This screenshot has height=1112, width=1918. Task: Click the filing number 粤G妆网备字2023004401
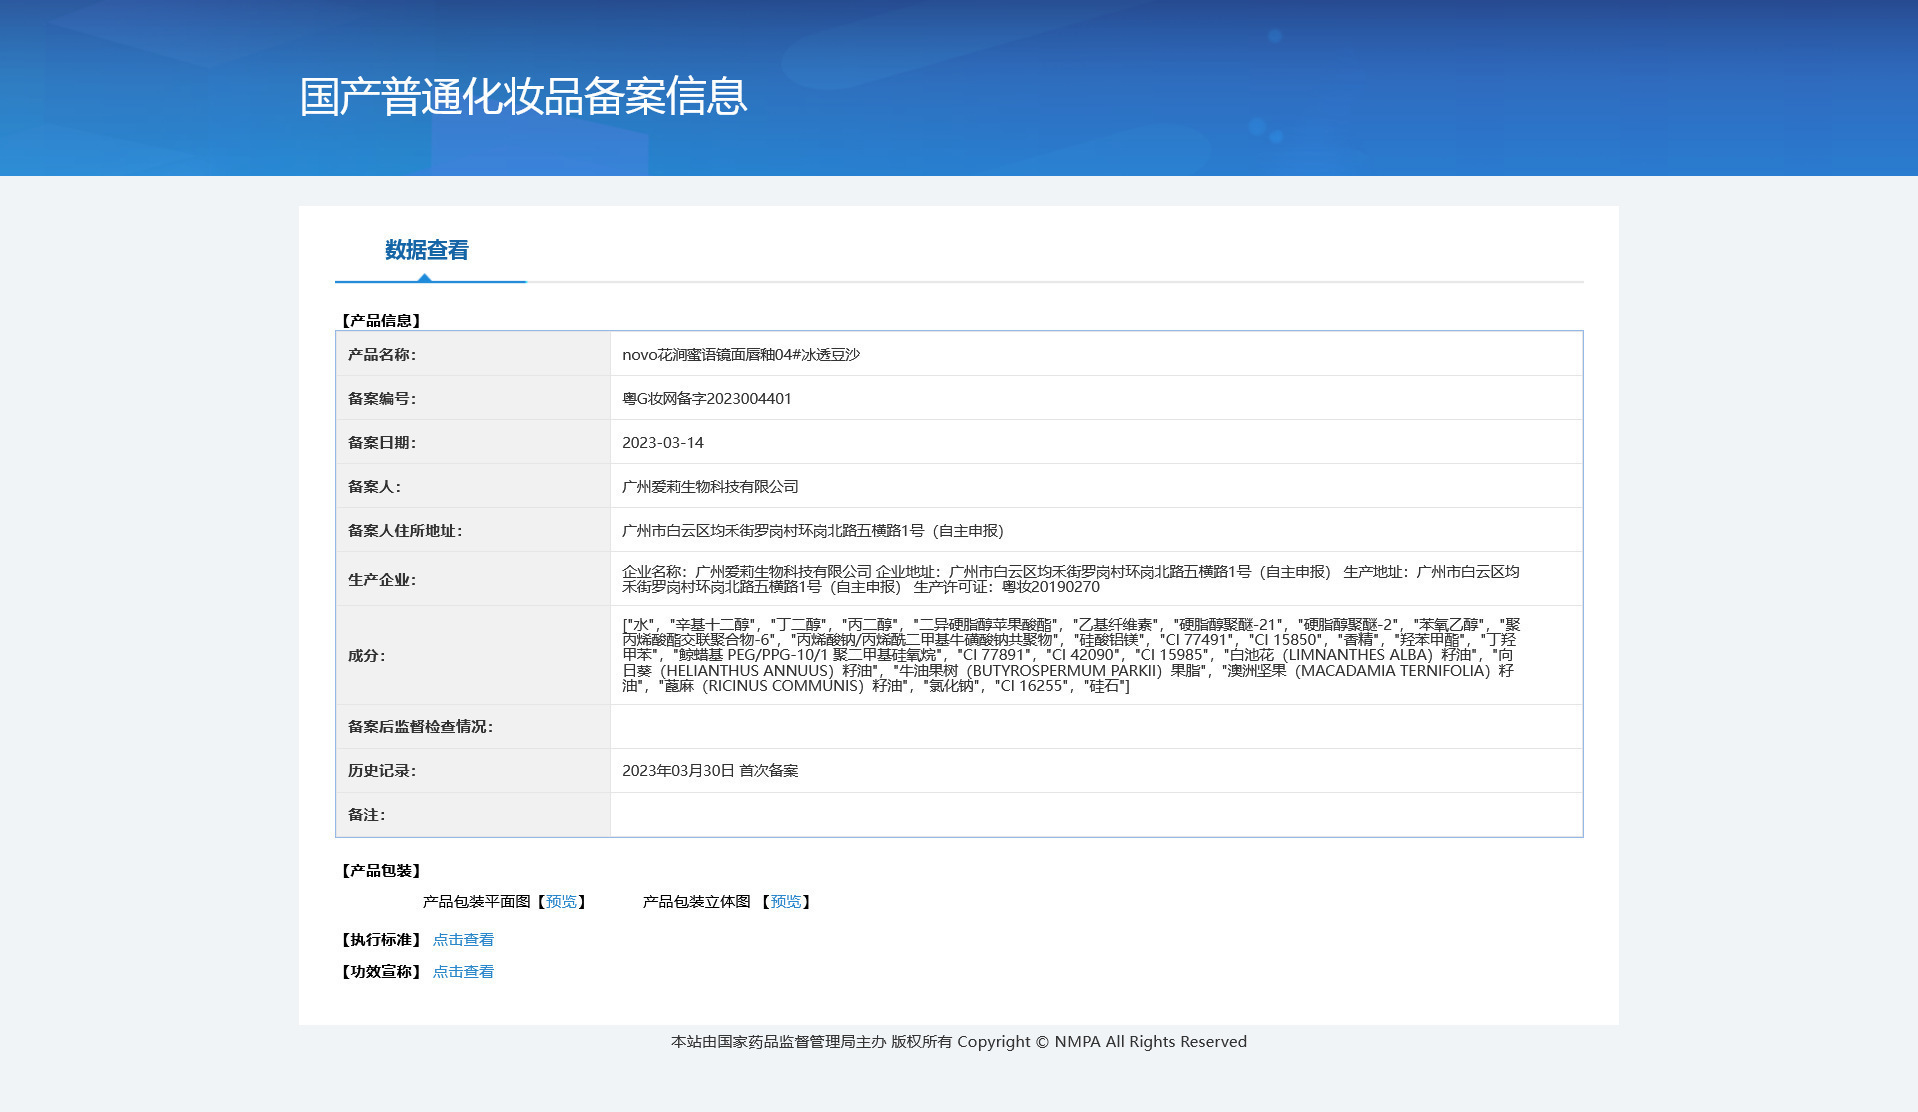(x=707, y=399)
